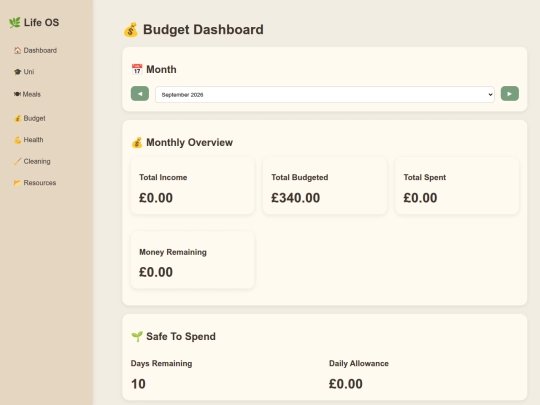540x405 pixels.
Task: Select Budget in the sidebar
Action: tap(30, 118)
